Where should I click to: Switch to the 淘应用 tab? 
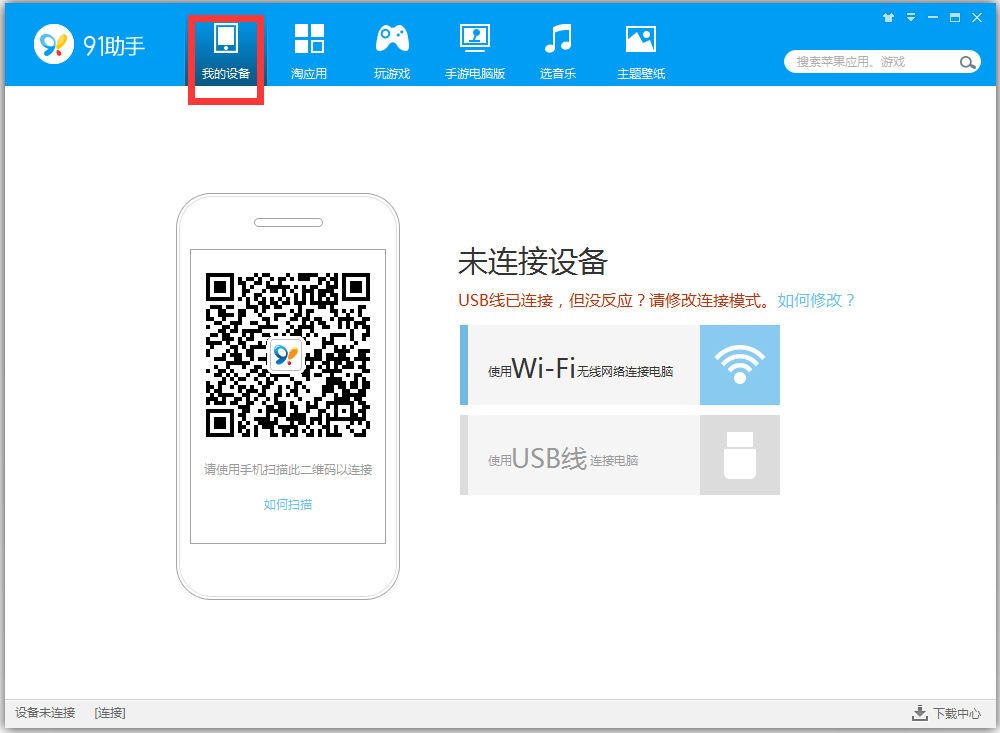coord(309,52)
